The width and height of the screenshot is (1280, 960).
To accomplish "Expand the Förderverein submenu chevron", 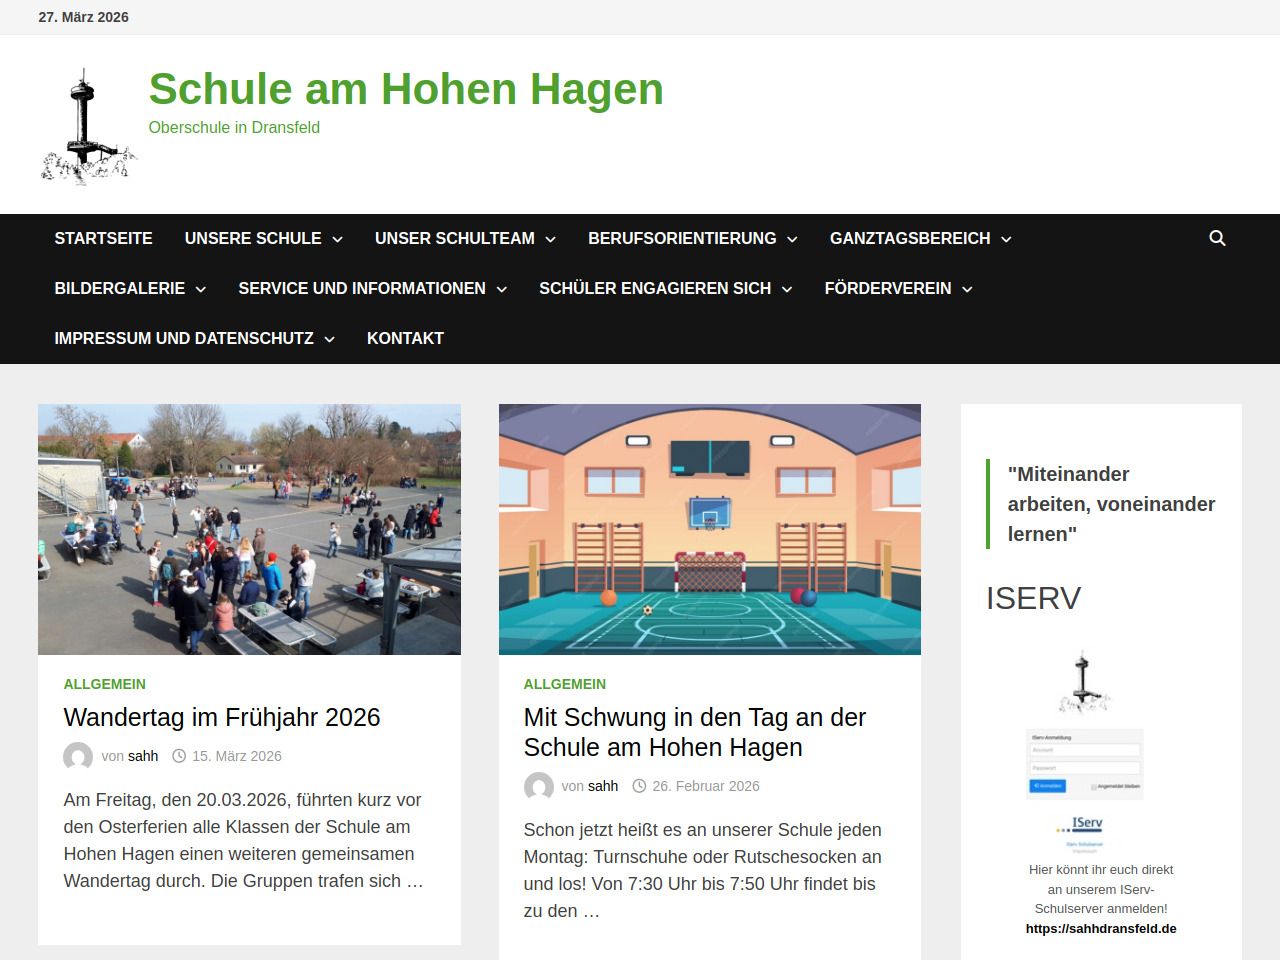I will (x=967, y=290).
